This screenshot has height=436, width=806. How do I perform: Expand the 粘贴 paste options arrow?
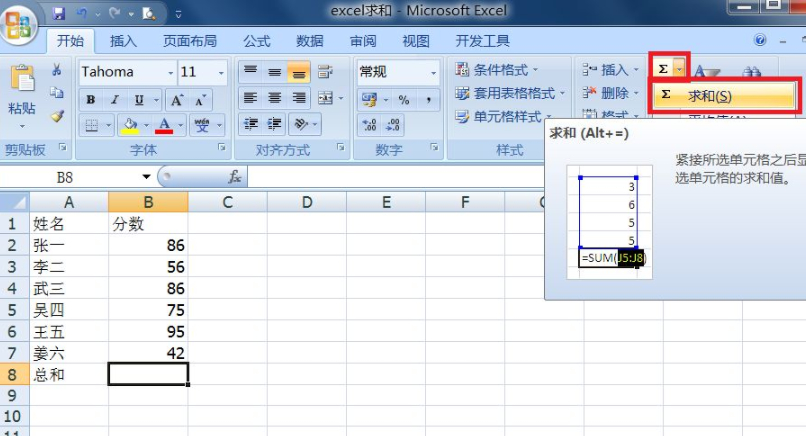pos(22,126)
